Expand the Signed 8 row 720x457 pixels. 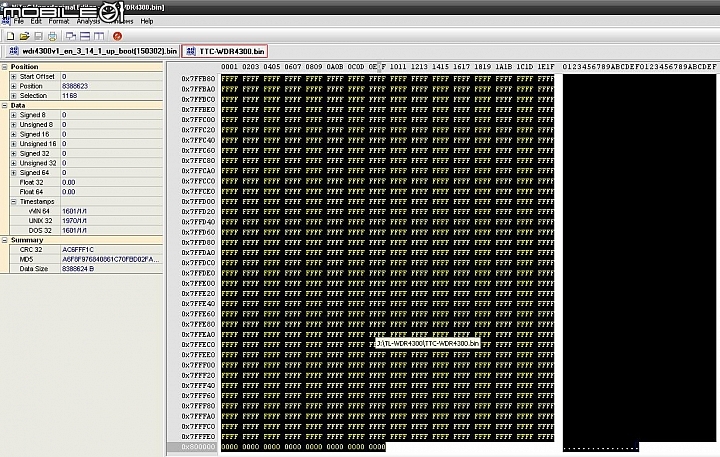tap(14, 115)
